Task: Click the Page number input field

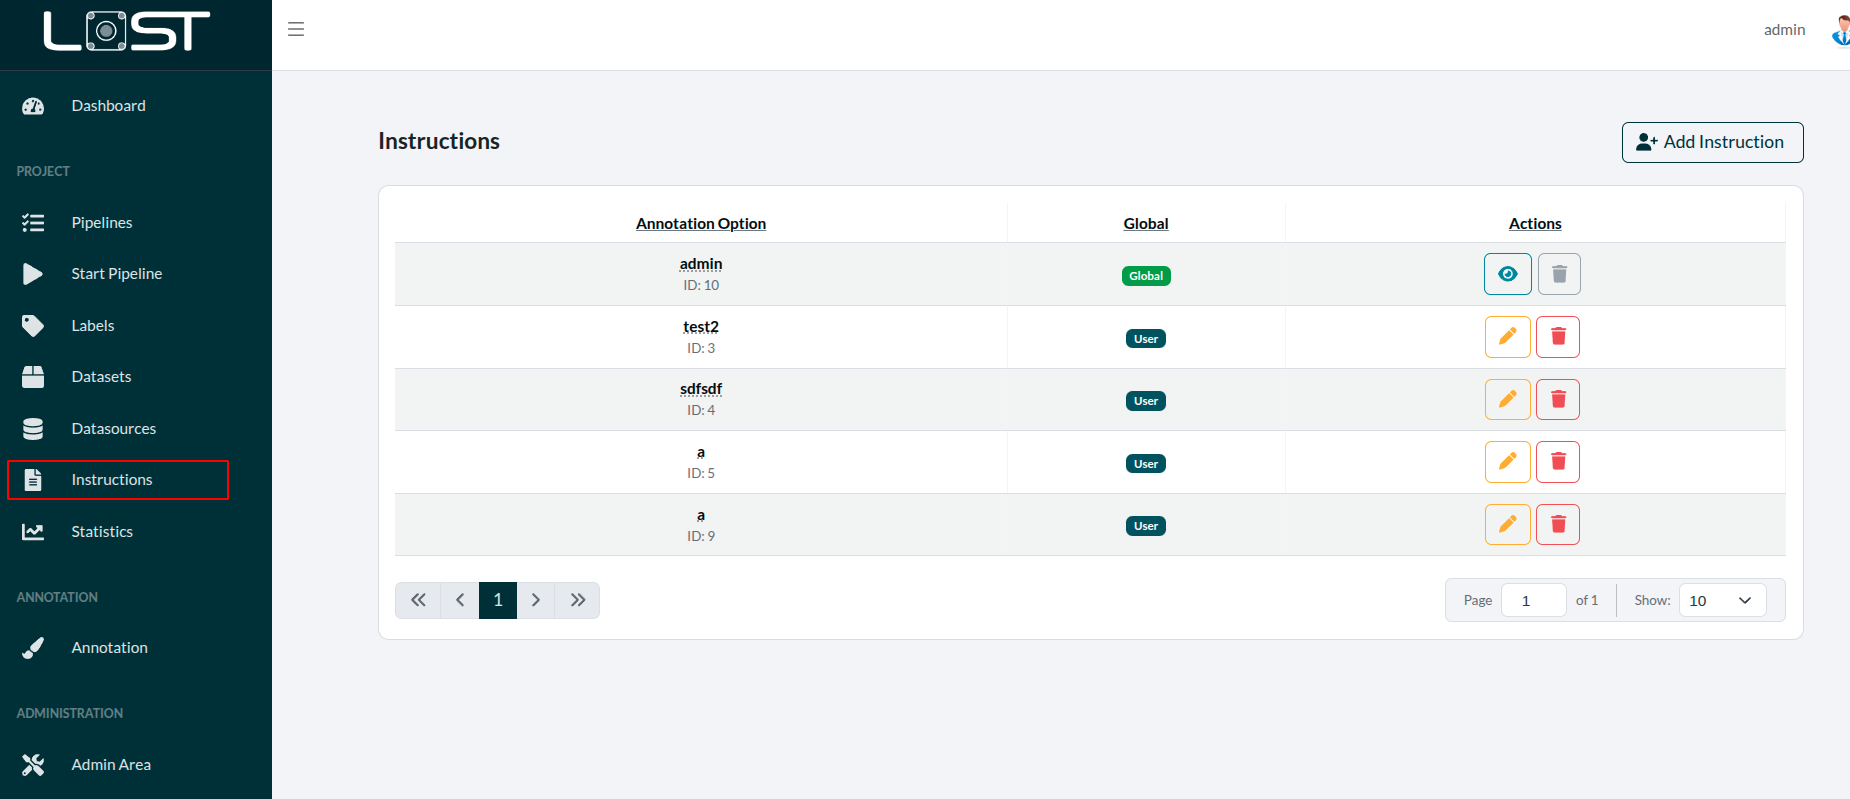Action: (x=1532, y=600)
